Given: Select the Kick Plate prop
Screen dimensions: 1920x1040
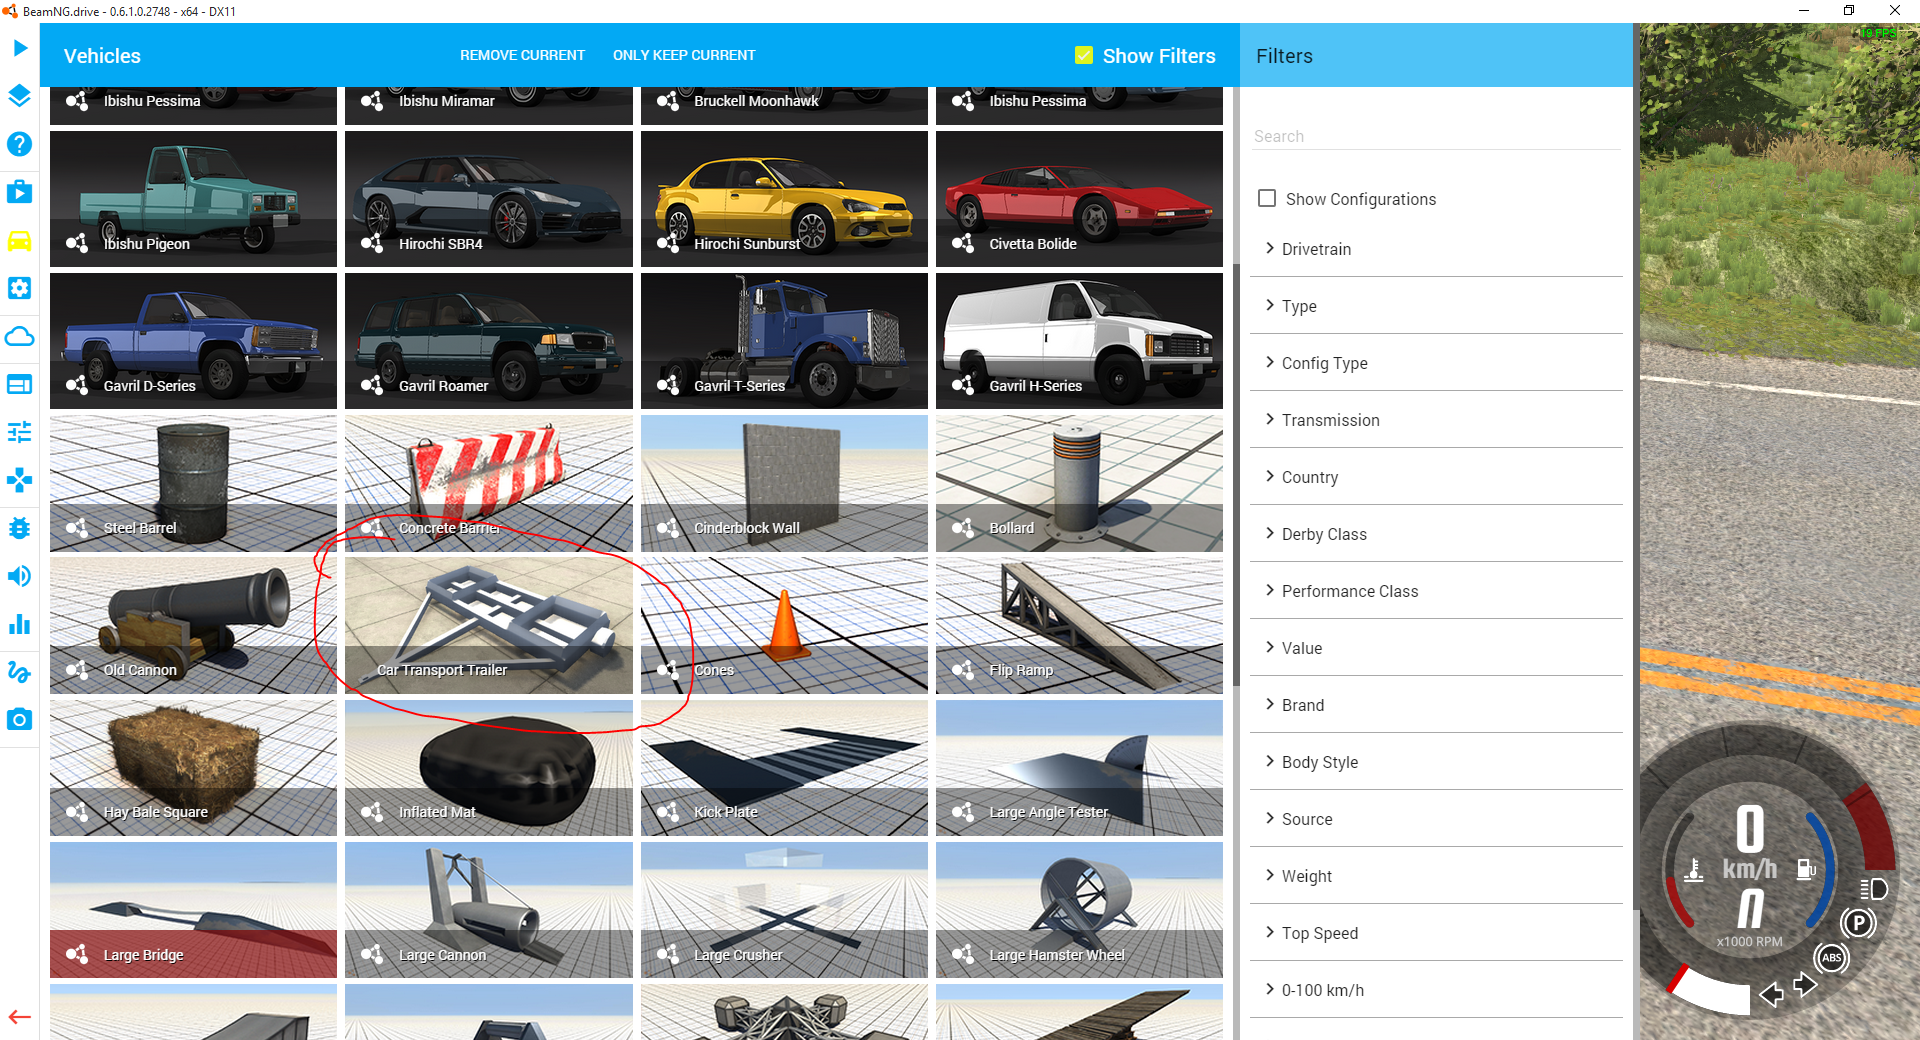Looking at the screenshot, I should pos(784,768).
